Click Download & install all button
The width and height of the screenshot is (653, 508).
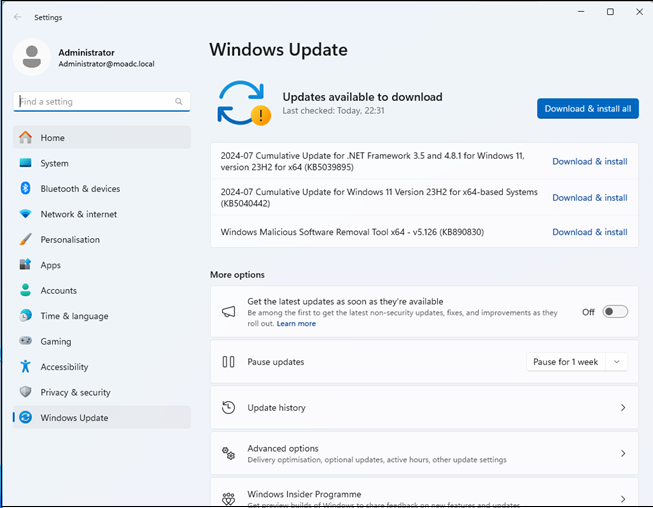[x=588, y=108]
